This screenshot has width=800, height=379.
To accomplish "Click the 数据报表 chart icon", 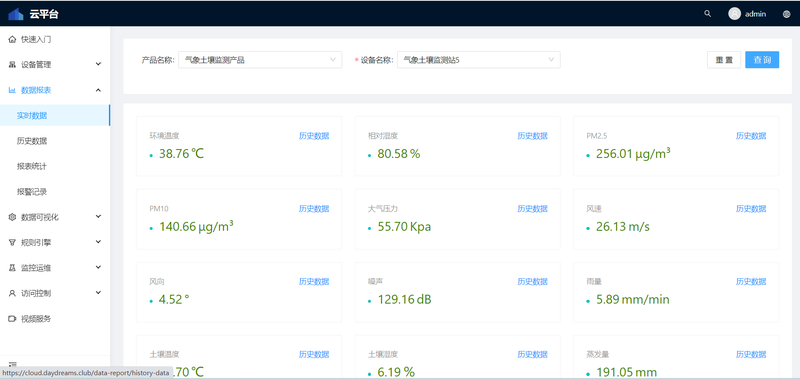I will (x=12, y=90).
